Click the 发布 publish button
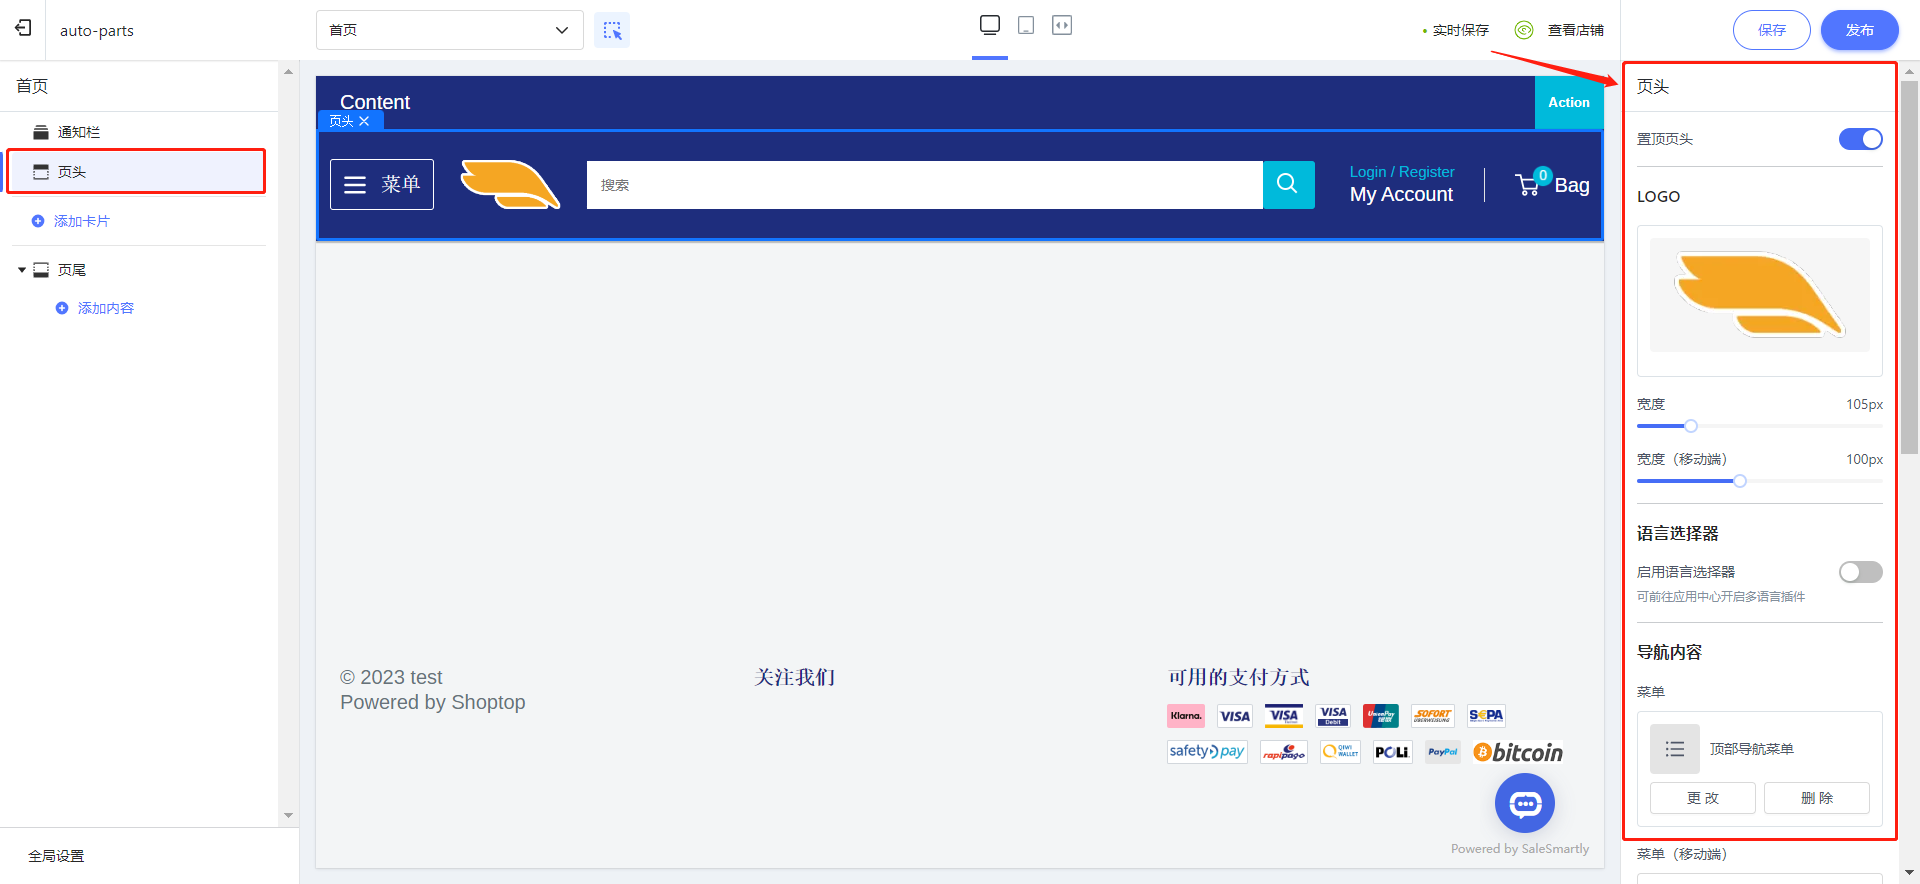Image resolution: width=1920 pixels, height=884 pixels. point(1859,30)
